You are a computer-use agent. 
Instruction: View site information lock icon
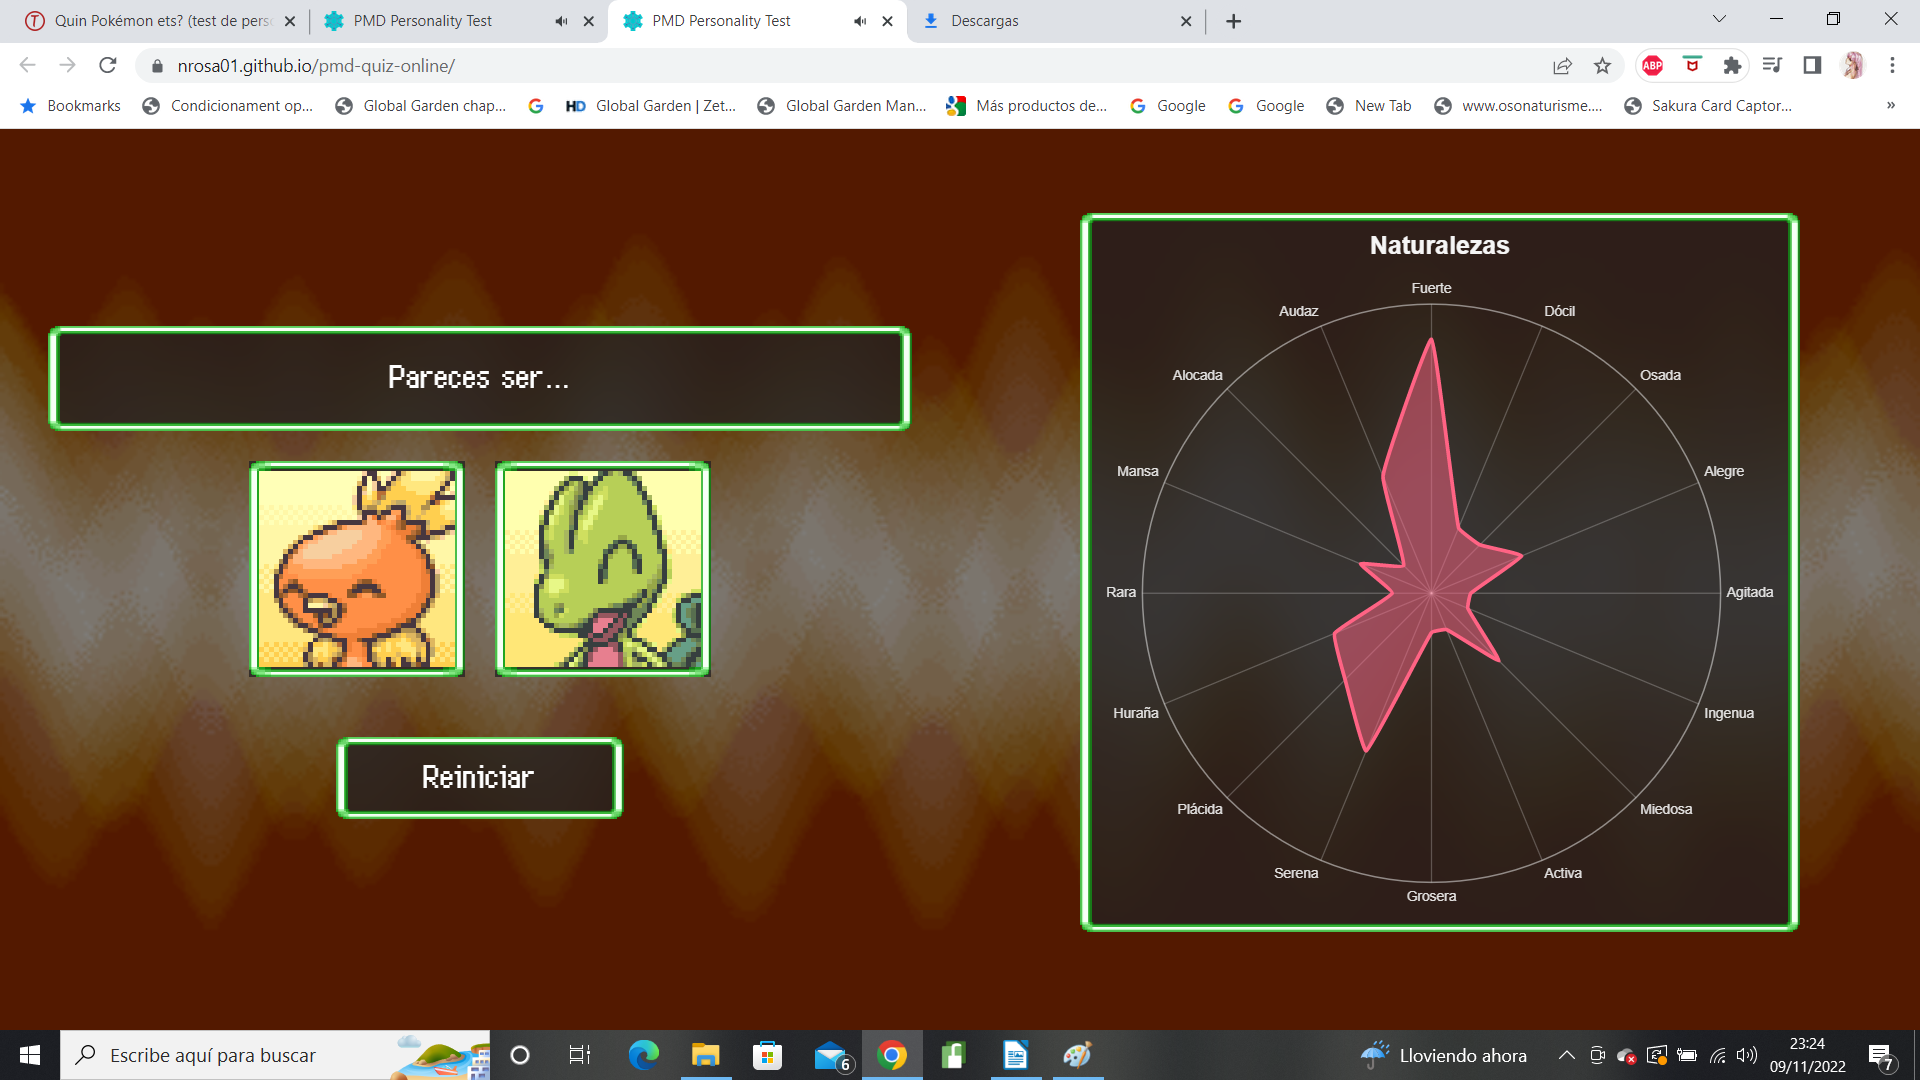coord(157,65)
